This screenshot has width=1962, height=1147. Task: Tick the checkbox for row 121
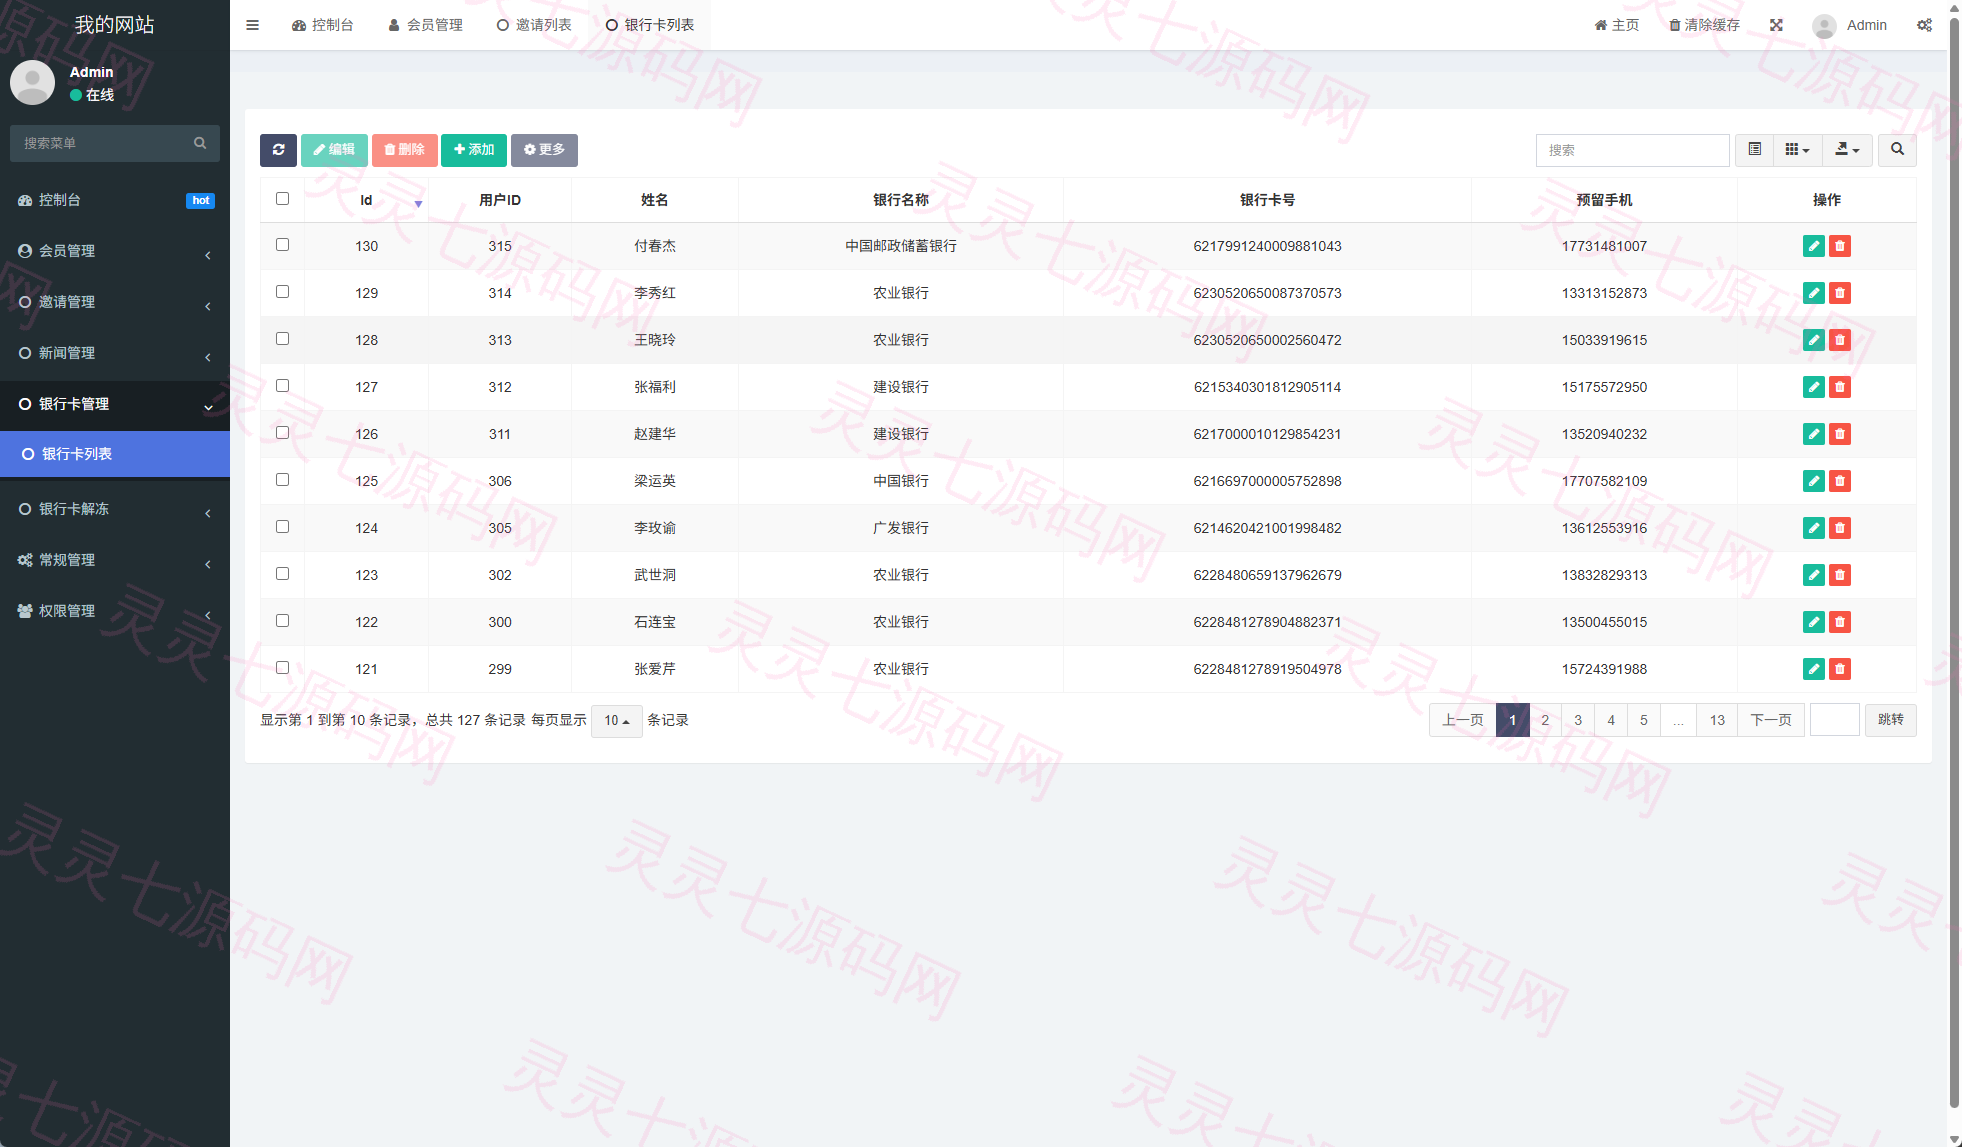pos(282,668)
